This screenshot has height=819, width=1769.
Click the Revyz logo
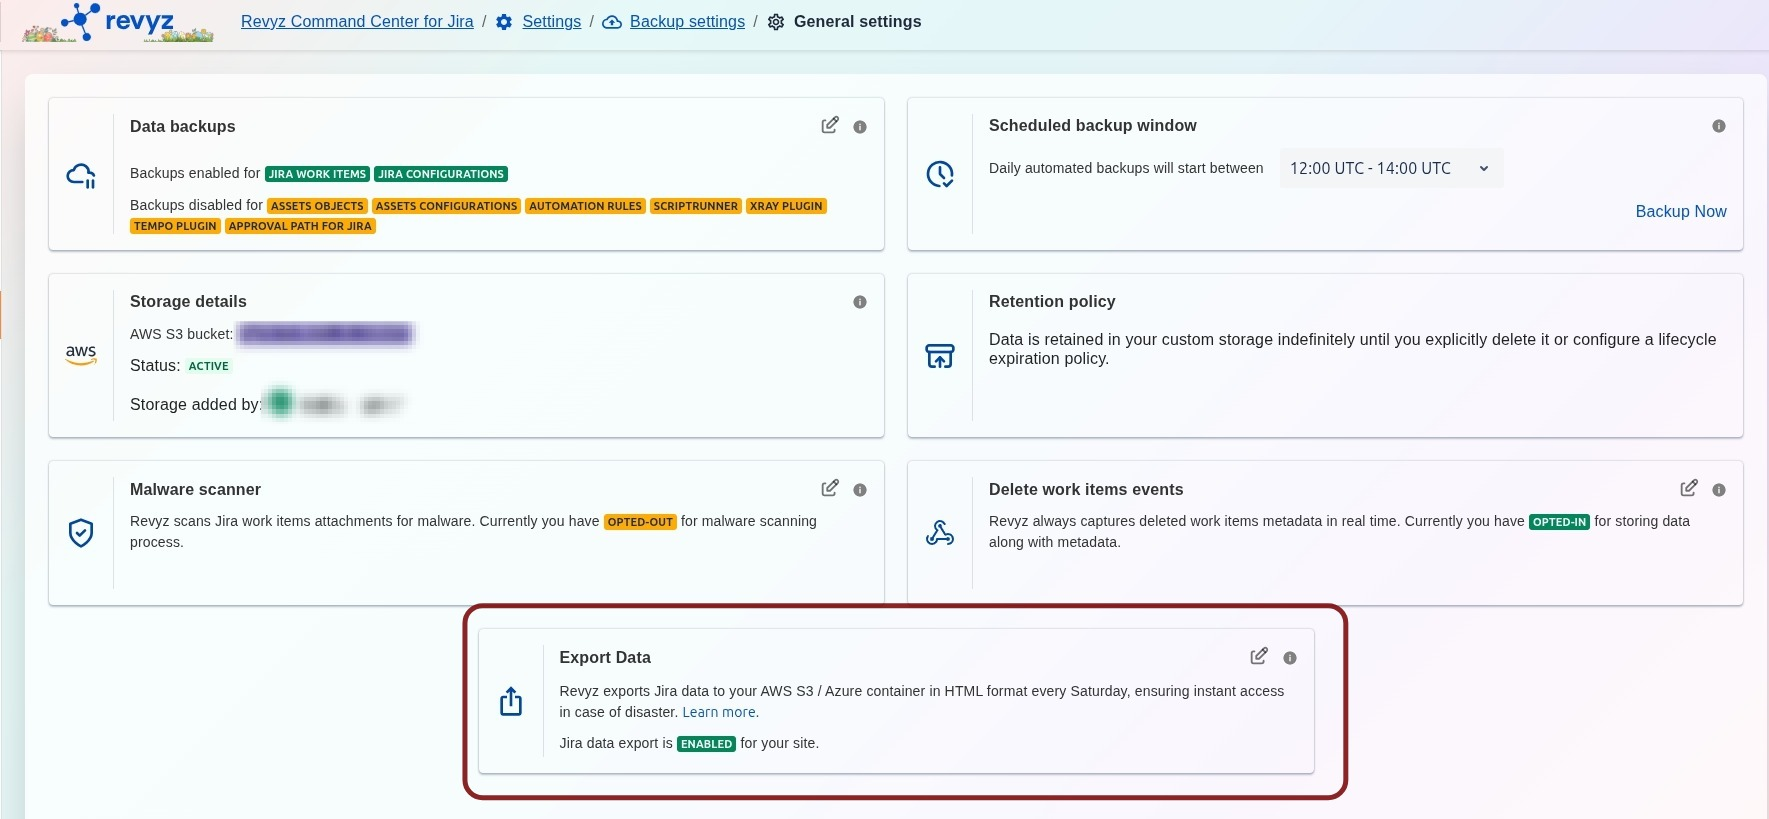point(118,23)
